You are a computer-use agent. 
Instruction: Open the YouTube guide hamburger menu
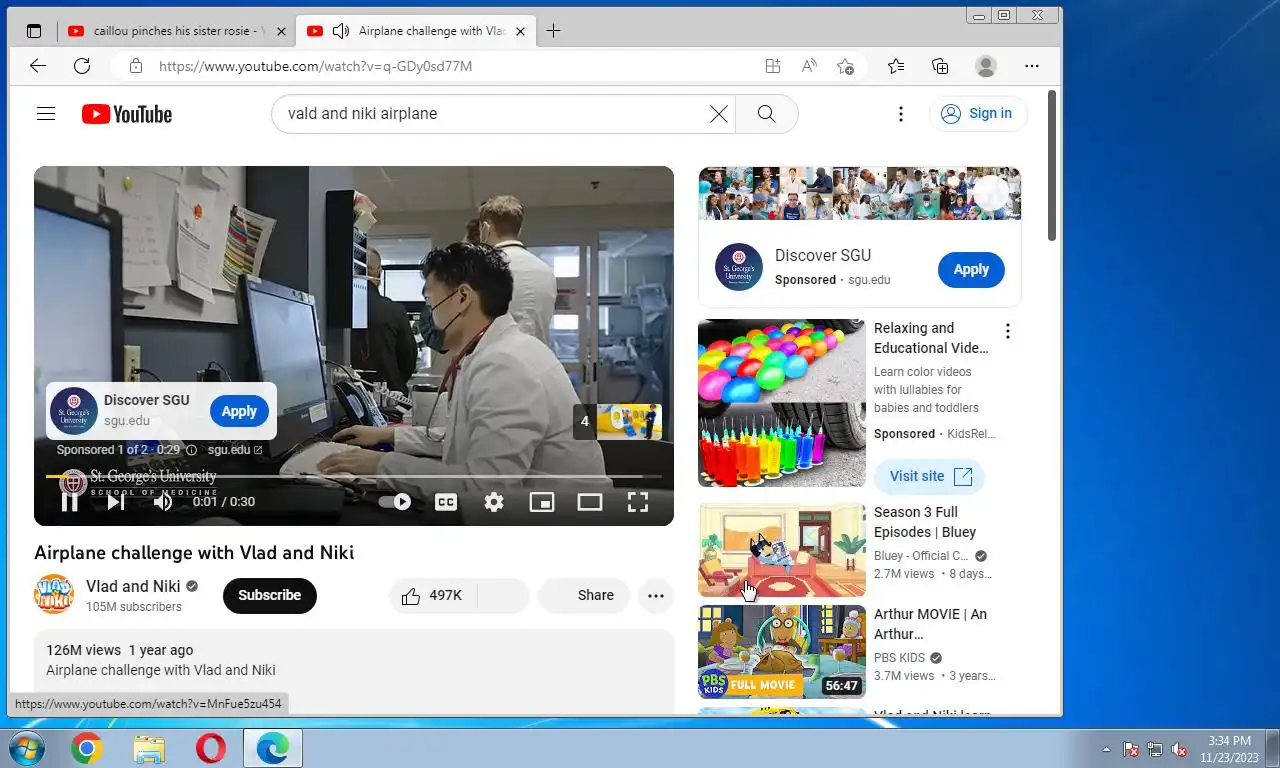(x=46, y=114)
